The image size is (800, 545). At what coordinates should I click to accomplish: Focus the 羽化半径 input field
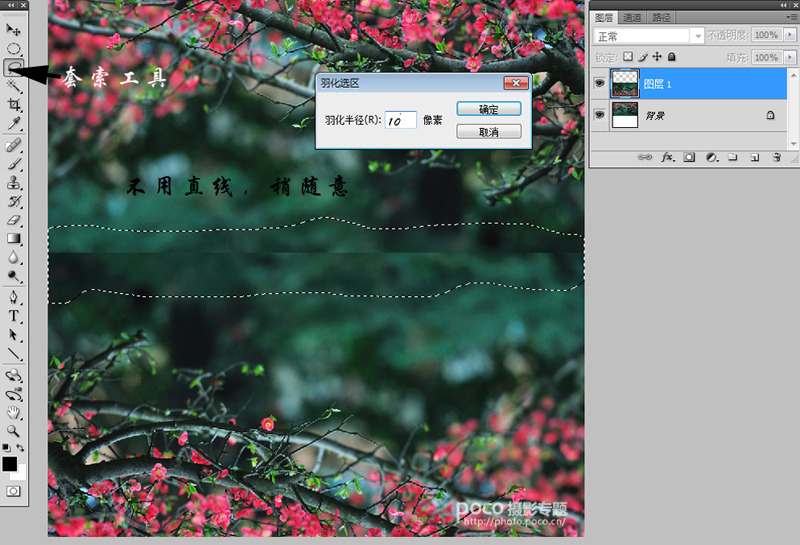(x=401, y=120)
